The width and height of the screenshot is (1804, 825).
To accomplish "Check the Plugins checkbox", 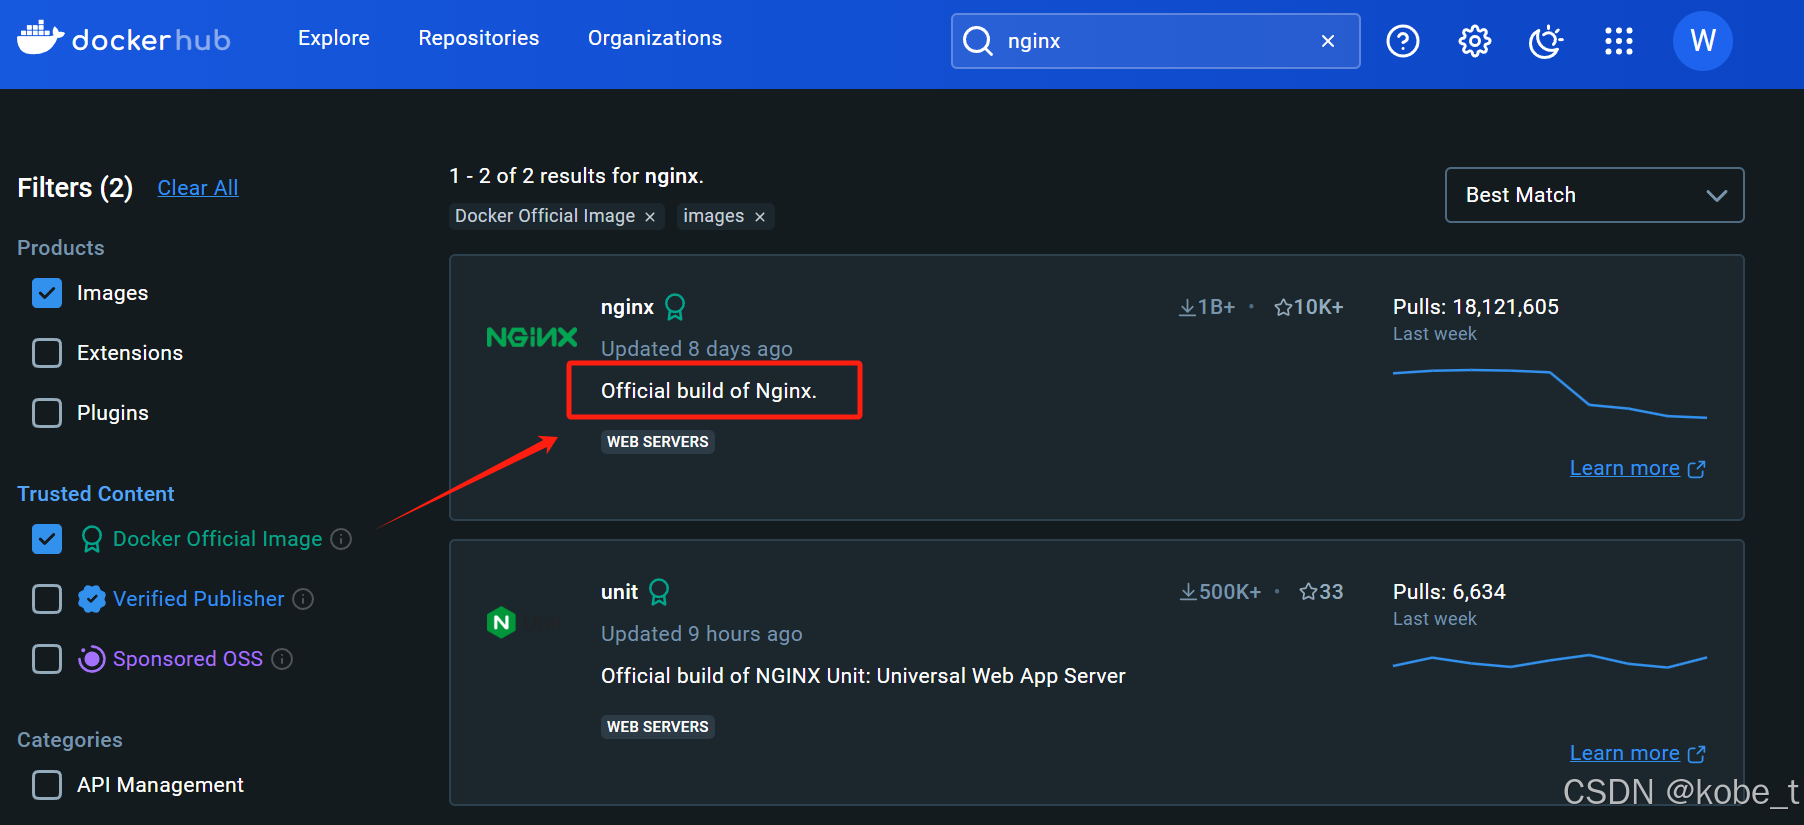I will [47, 413].
